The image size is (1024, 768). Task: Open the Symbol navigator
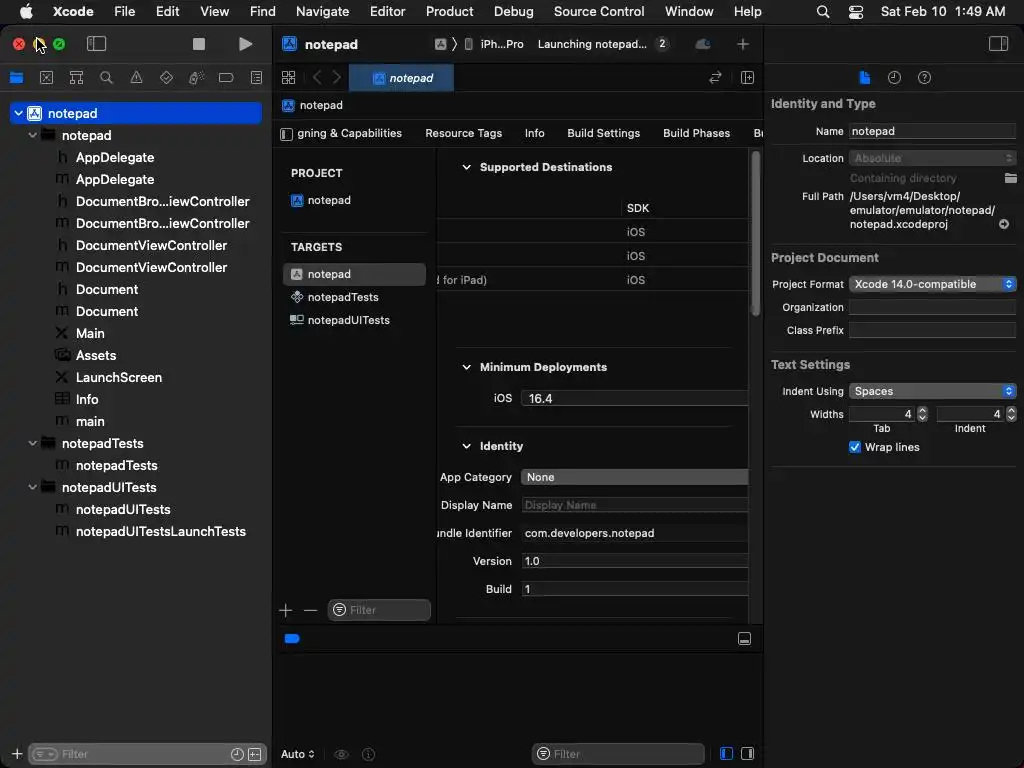pos(76,78)
